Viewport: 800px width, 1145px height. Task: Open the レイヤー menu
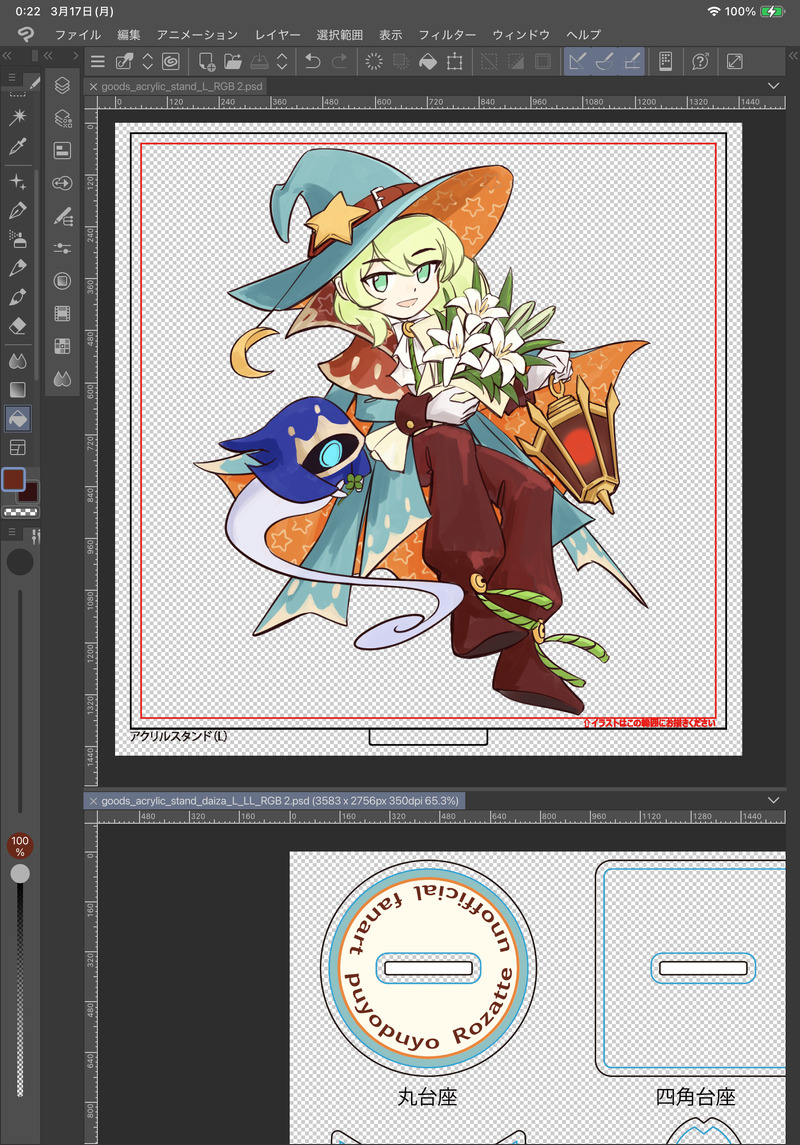tap(277, 34)
